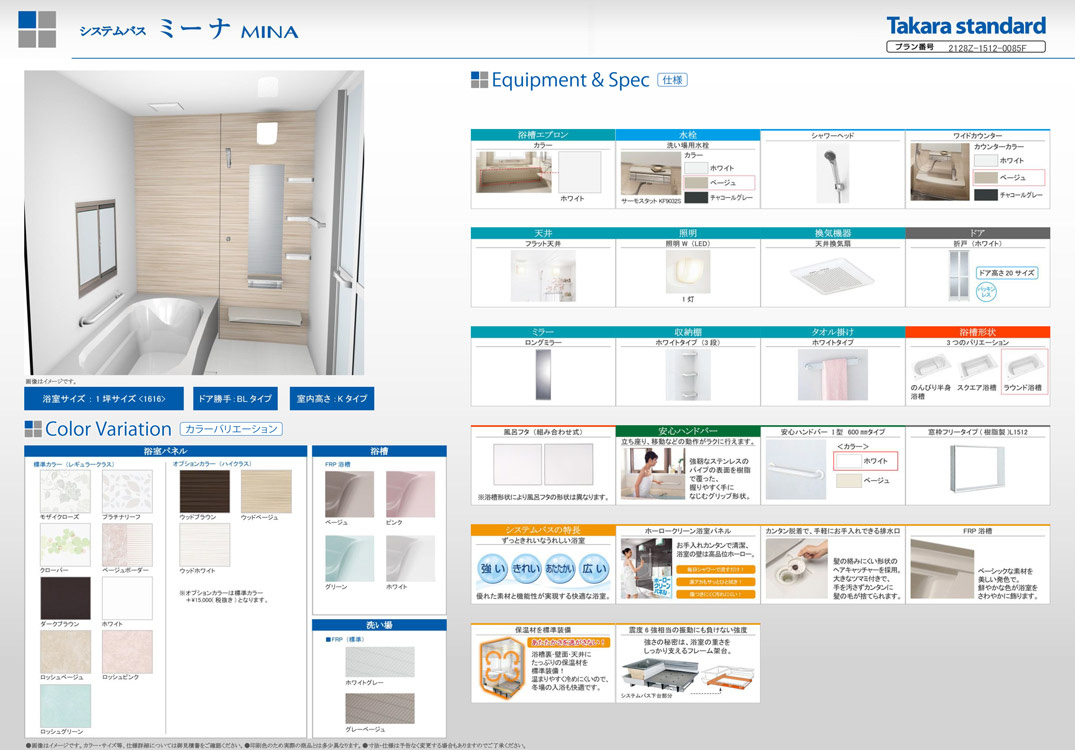Click the Takara standard logo
This screenshot has height=750, width=1075.
coord(966,26)
